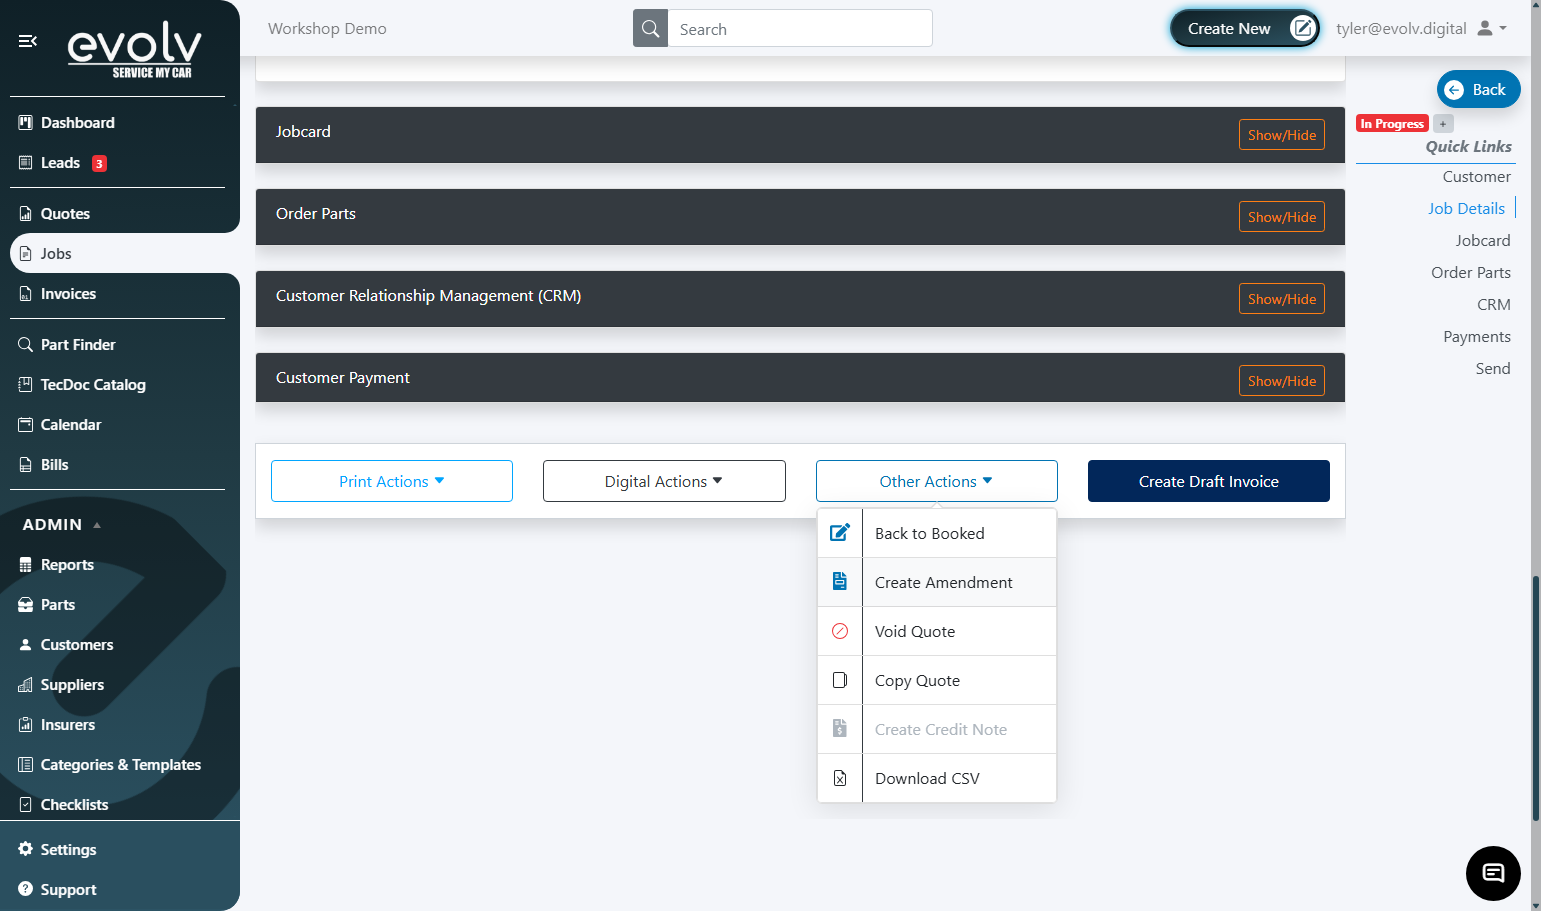Click the Support question mark icon
The height and width of the screenshot is (911, 1541).
coord(26,889)
